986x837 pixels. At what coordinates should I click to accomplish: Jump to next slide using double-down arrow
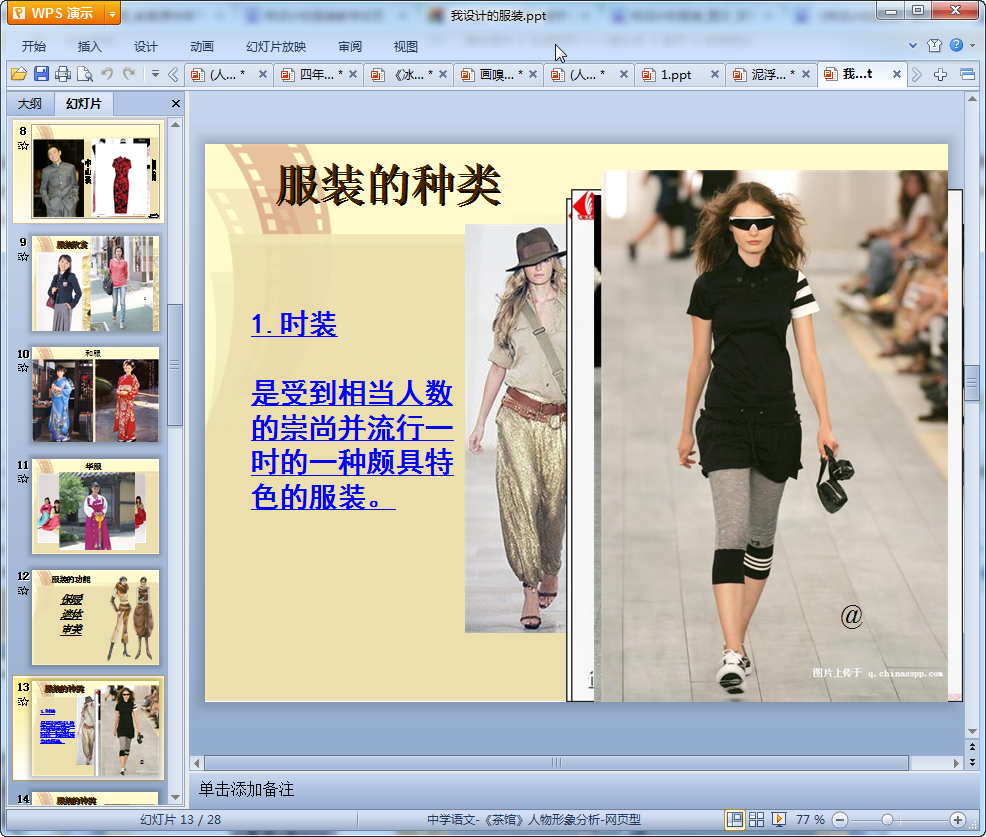(x=972, y=762)
